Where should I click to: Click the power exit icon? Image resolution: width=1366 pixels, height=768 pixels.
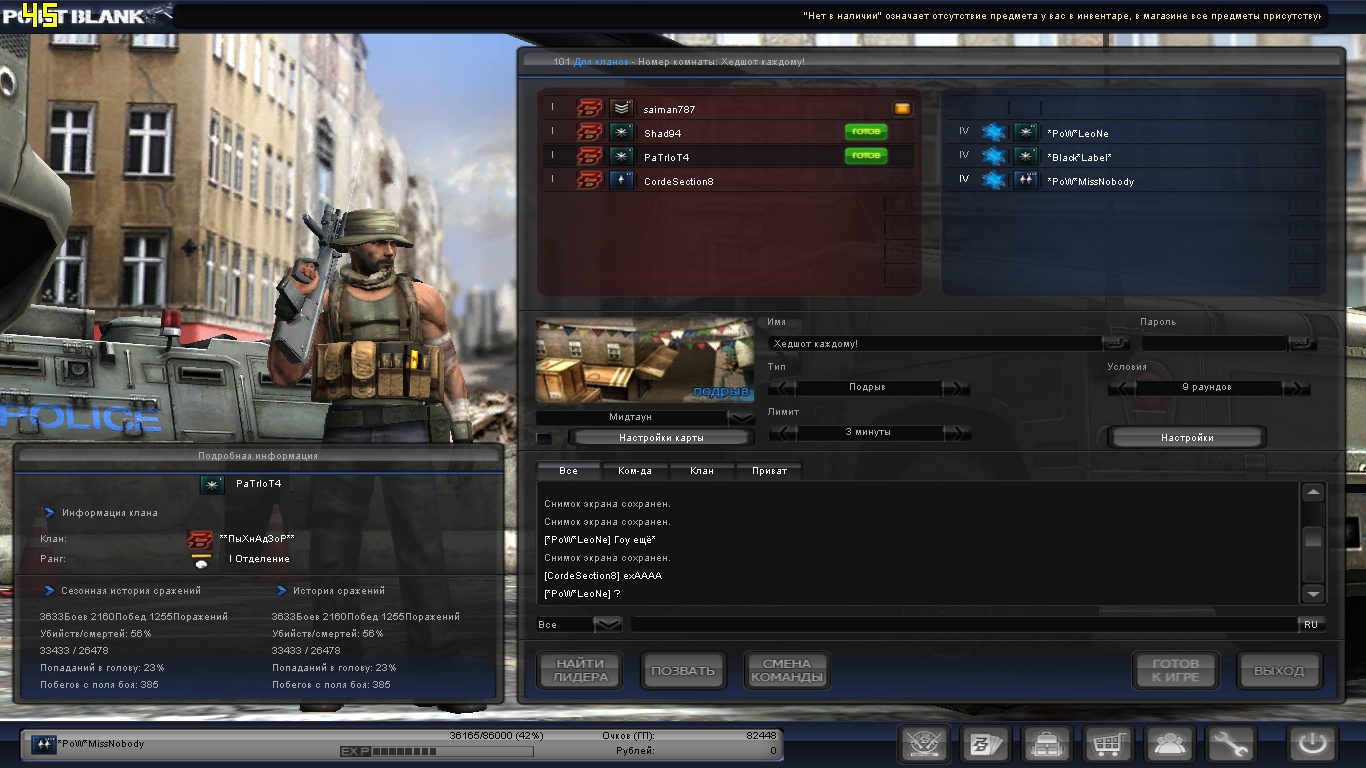click(x=1312, y=745)
